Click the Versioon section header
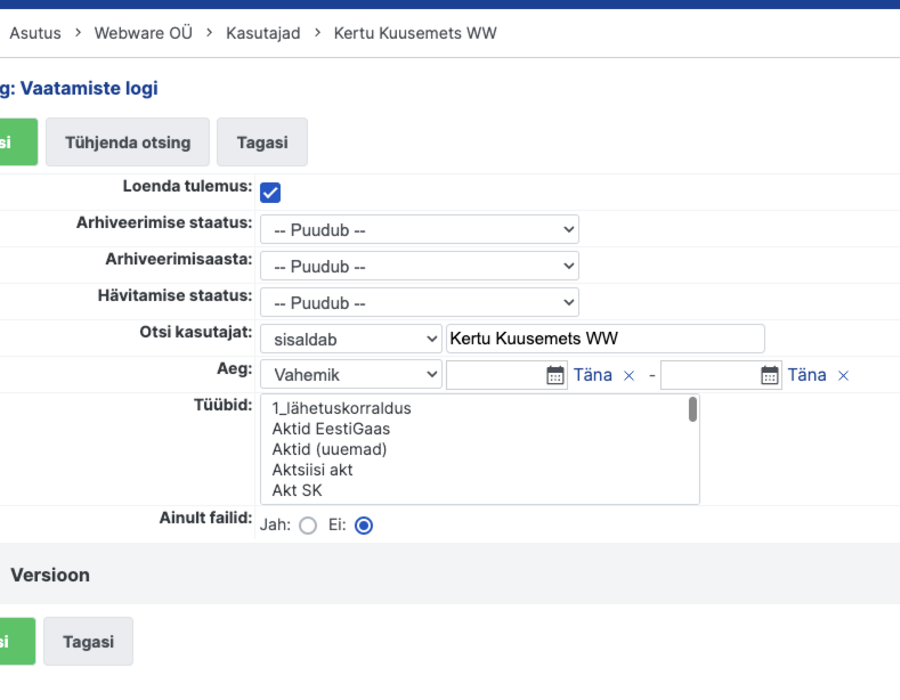Viewport: 900px width, 700px height. click(450, 574)
